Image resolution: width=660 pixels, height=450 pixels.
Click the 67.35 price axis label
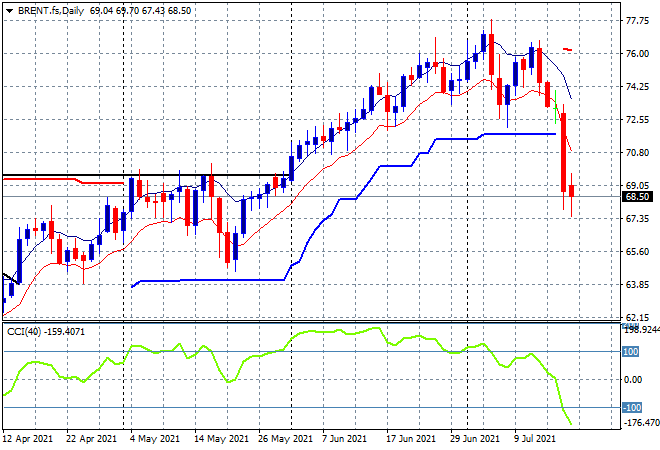[x=637, y=218]
